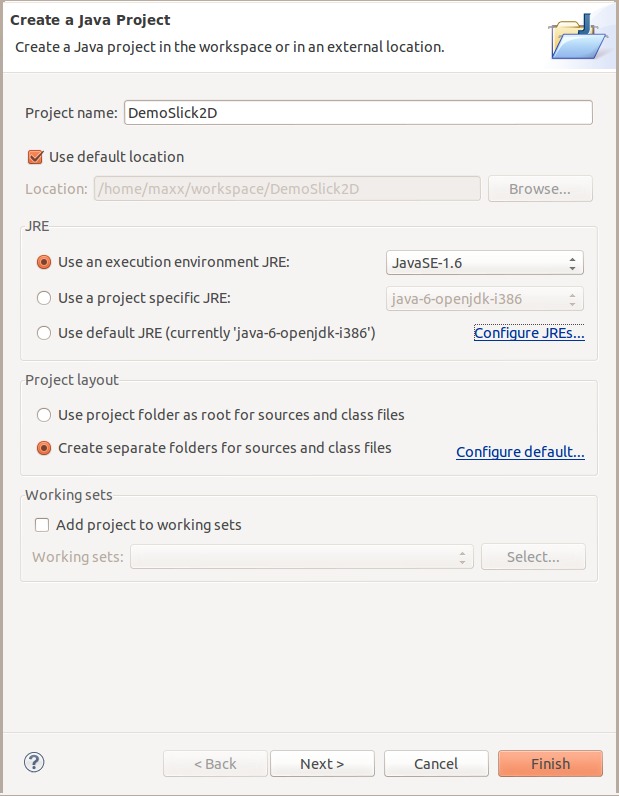This screenshot has height=796, width=619.
Task: Open the JavaSE-1.6 execution environment dropdown
Action: (484, 263)
